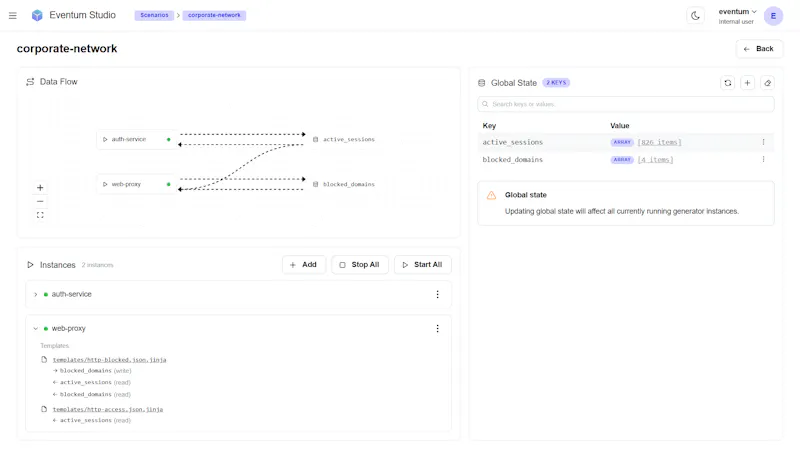Click file icon beside http-access template

tap(44, 409)
